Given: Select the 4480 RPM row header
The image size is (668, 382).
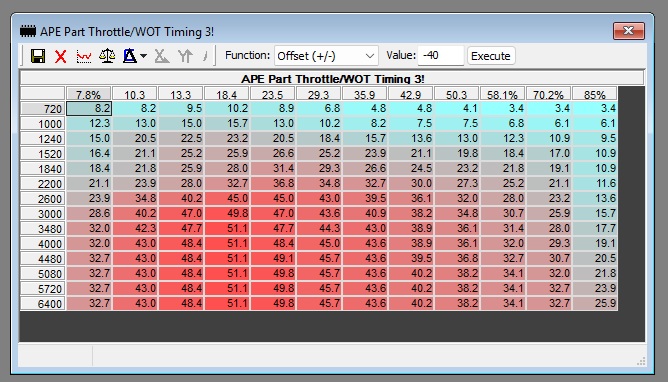Looking at the screenshot, I should pos(43,258).
